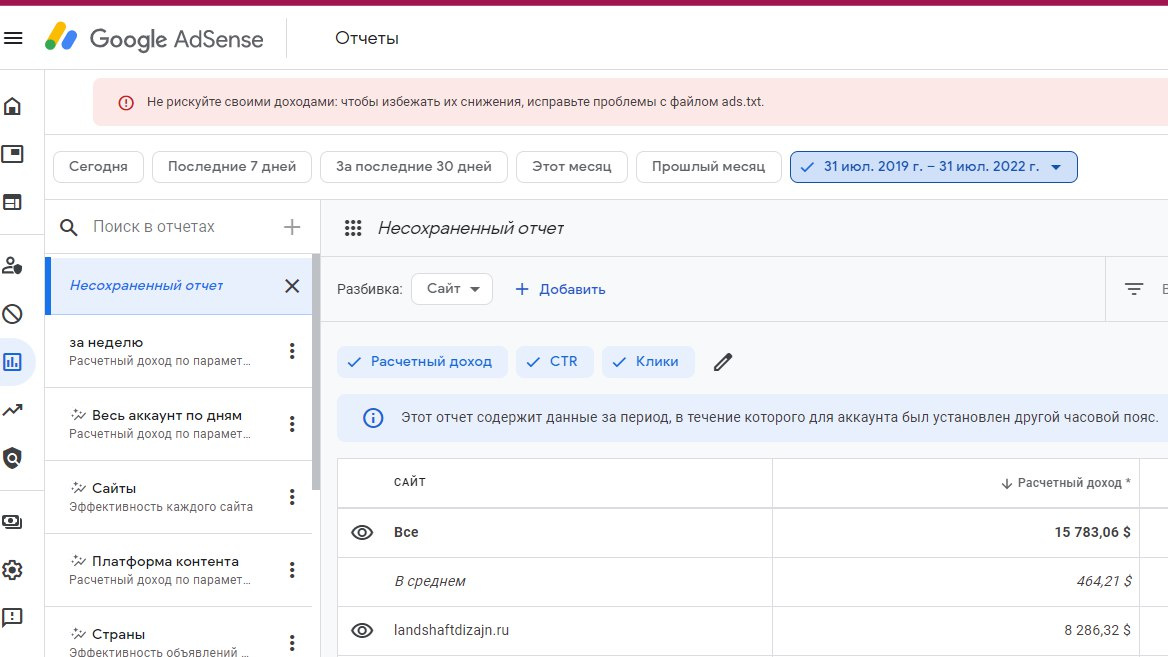Open Payments sidebar icon
Viewport: 1168px width, 657px height.
(13, 522)
